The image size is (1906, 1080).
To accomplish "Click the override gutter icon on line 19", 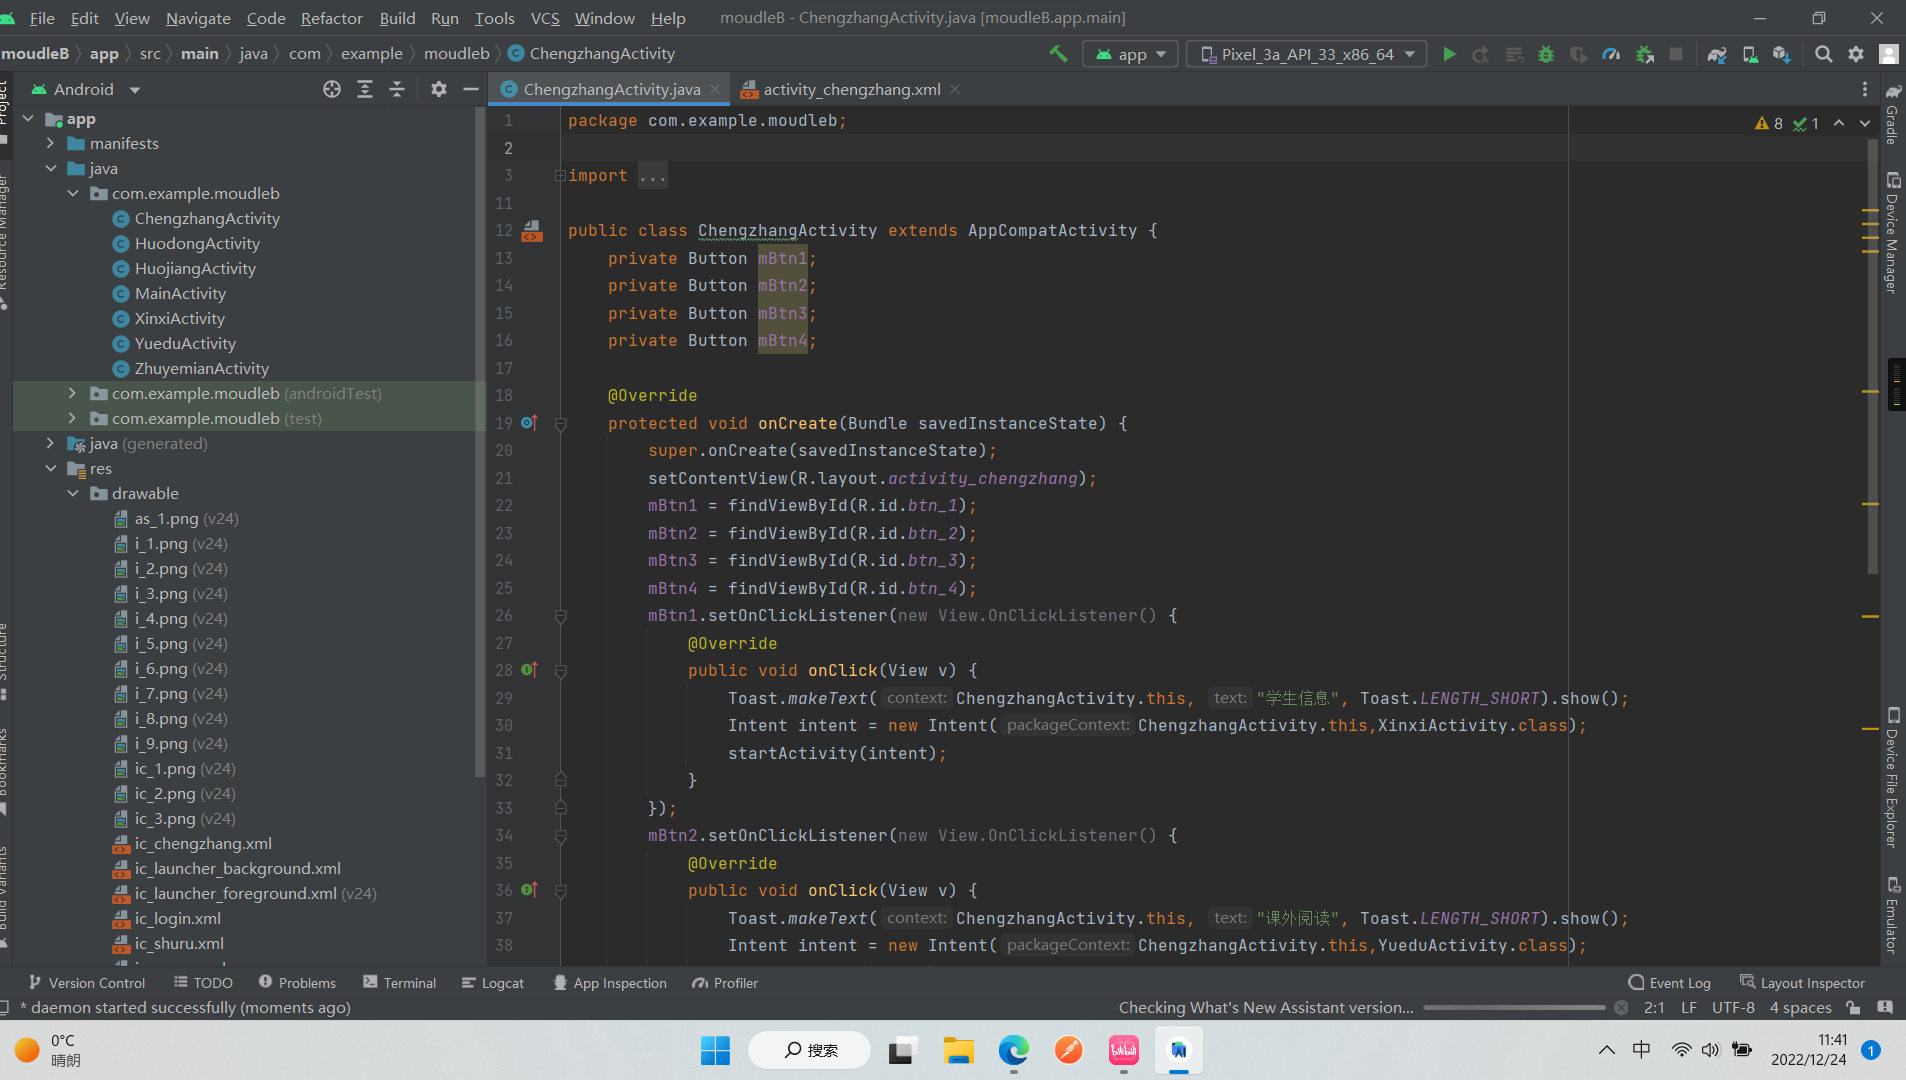I will point(530,423).
